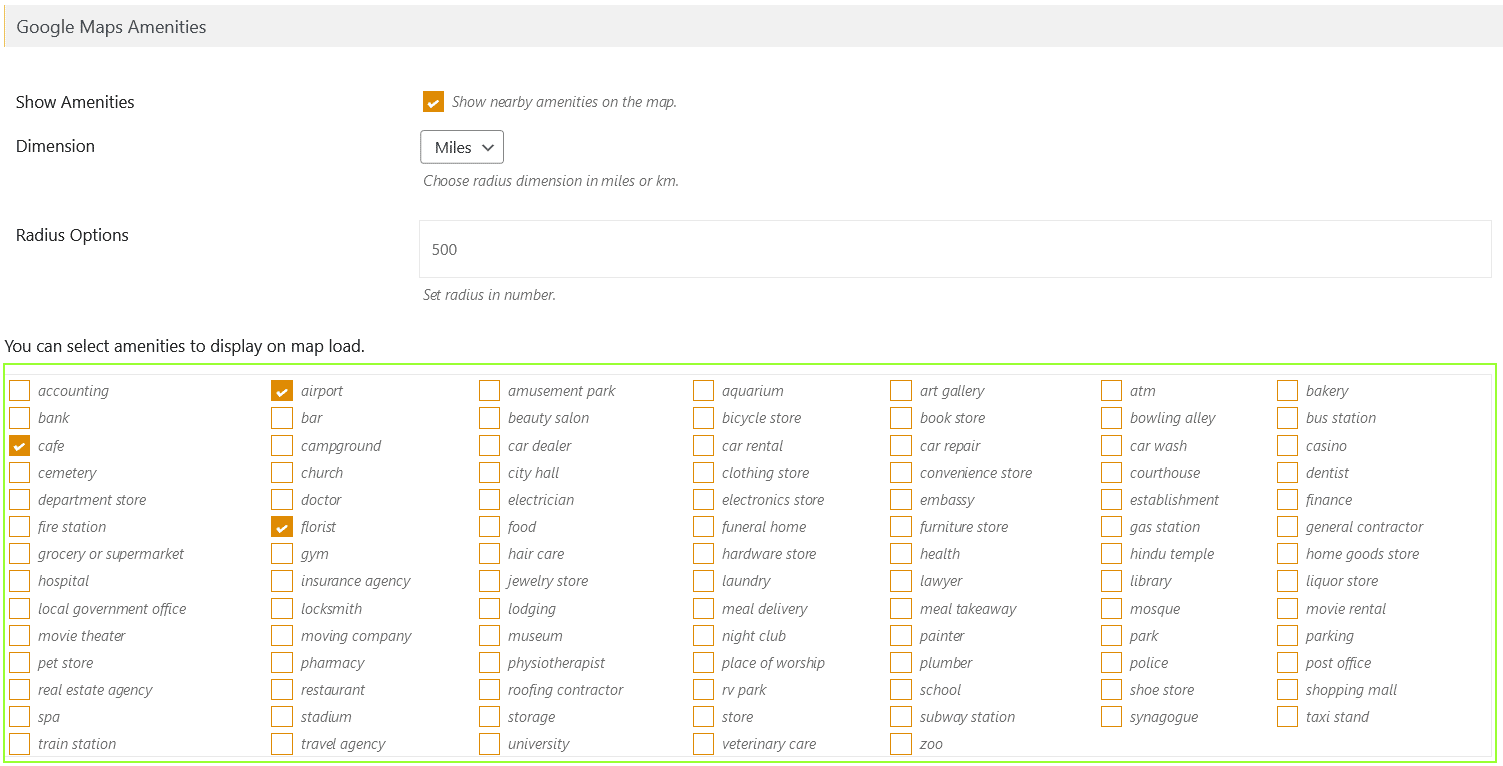1503x766 pixels.
Task: Select the gas station checkbox
Action: [x=1112, y=527]
